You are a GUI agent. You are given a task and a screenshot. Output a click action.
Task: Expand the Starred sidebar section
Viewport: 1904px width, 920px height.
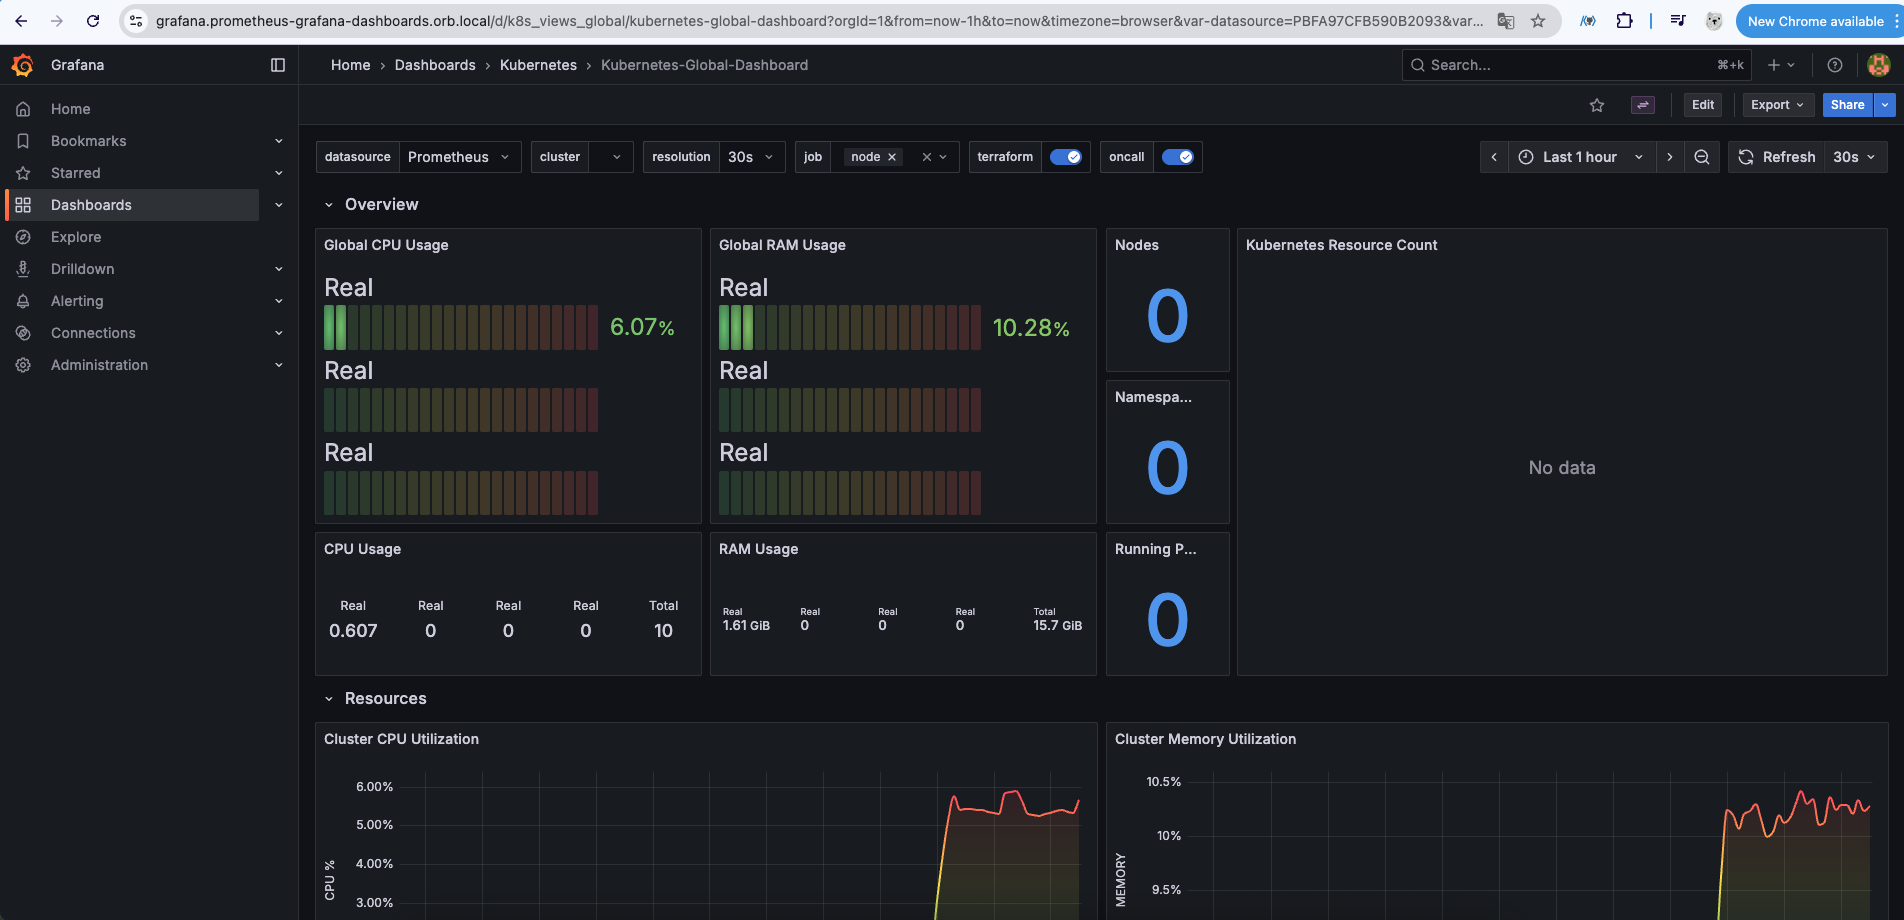coord(279,173)
